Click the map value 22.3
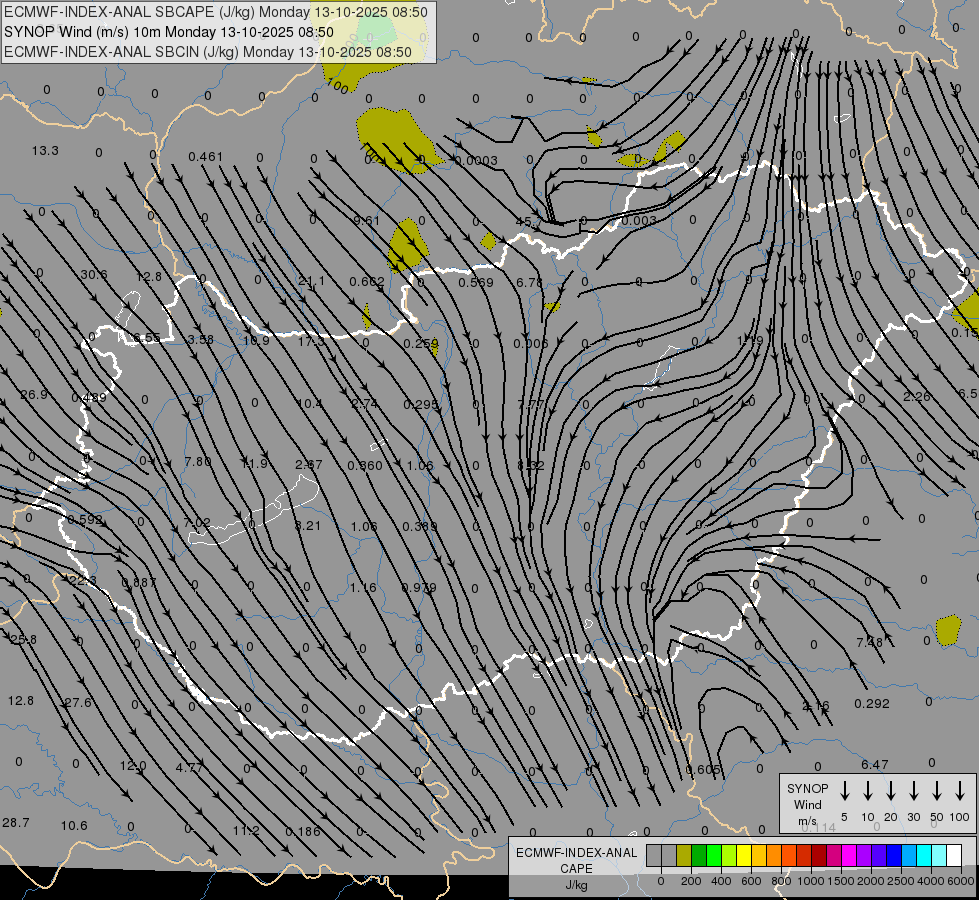Viewport: 979px width, 900px height. (x=82, y=581)
